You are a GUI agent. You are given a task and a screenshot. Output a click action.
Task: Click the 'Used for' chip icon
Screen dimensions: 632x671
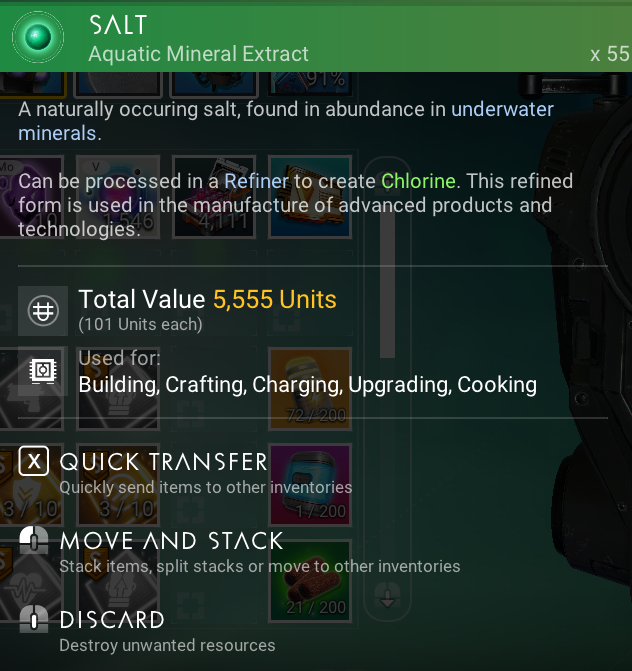click(x=43, y=370)
